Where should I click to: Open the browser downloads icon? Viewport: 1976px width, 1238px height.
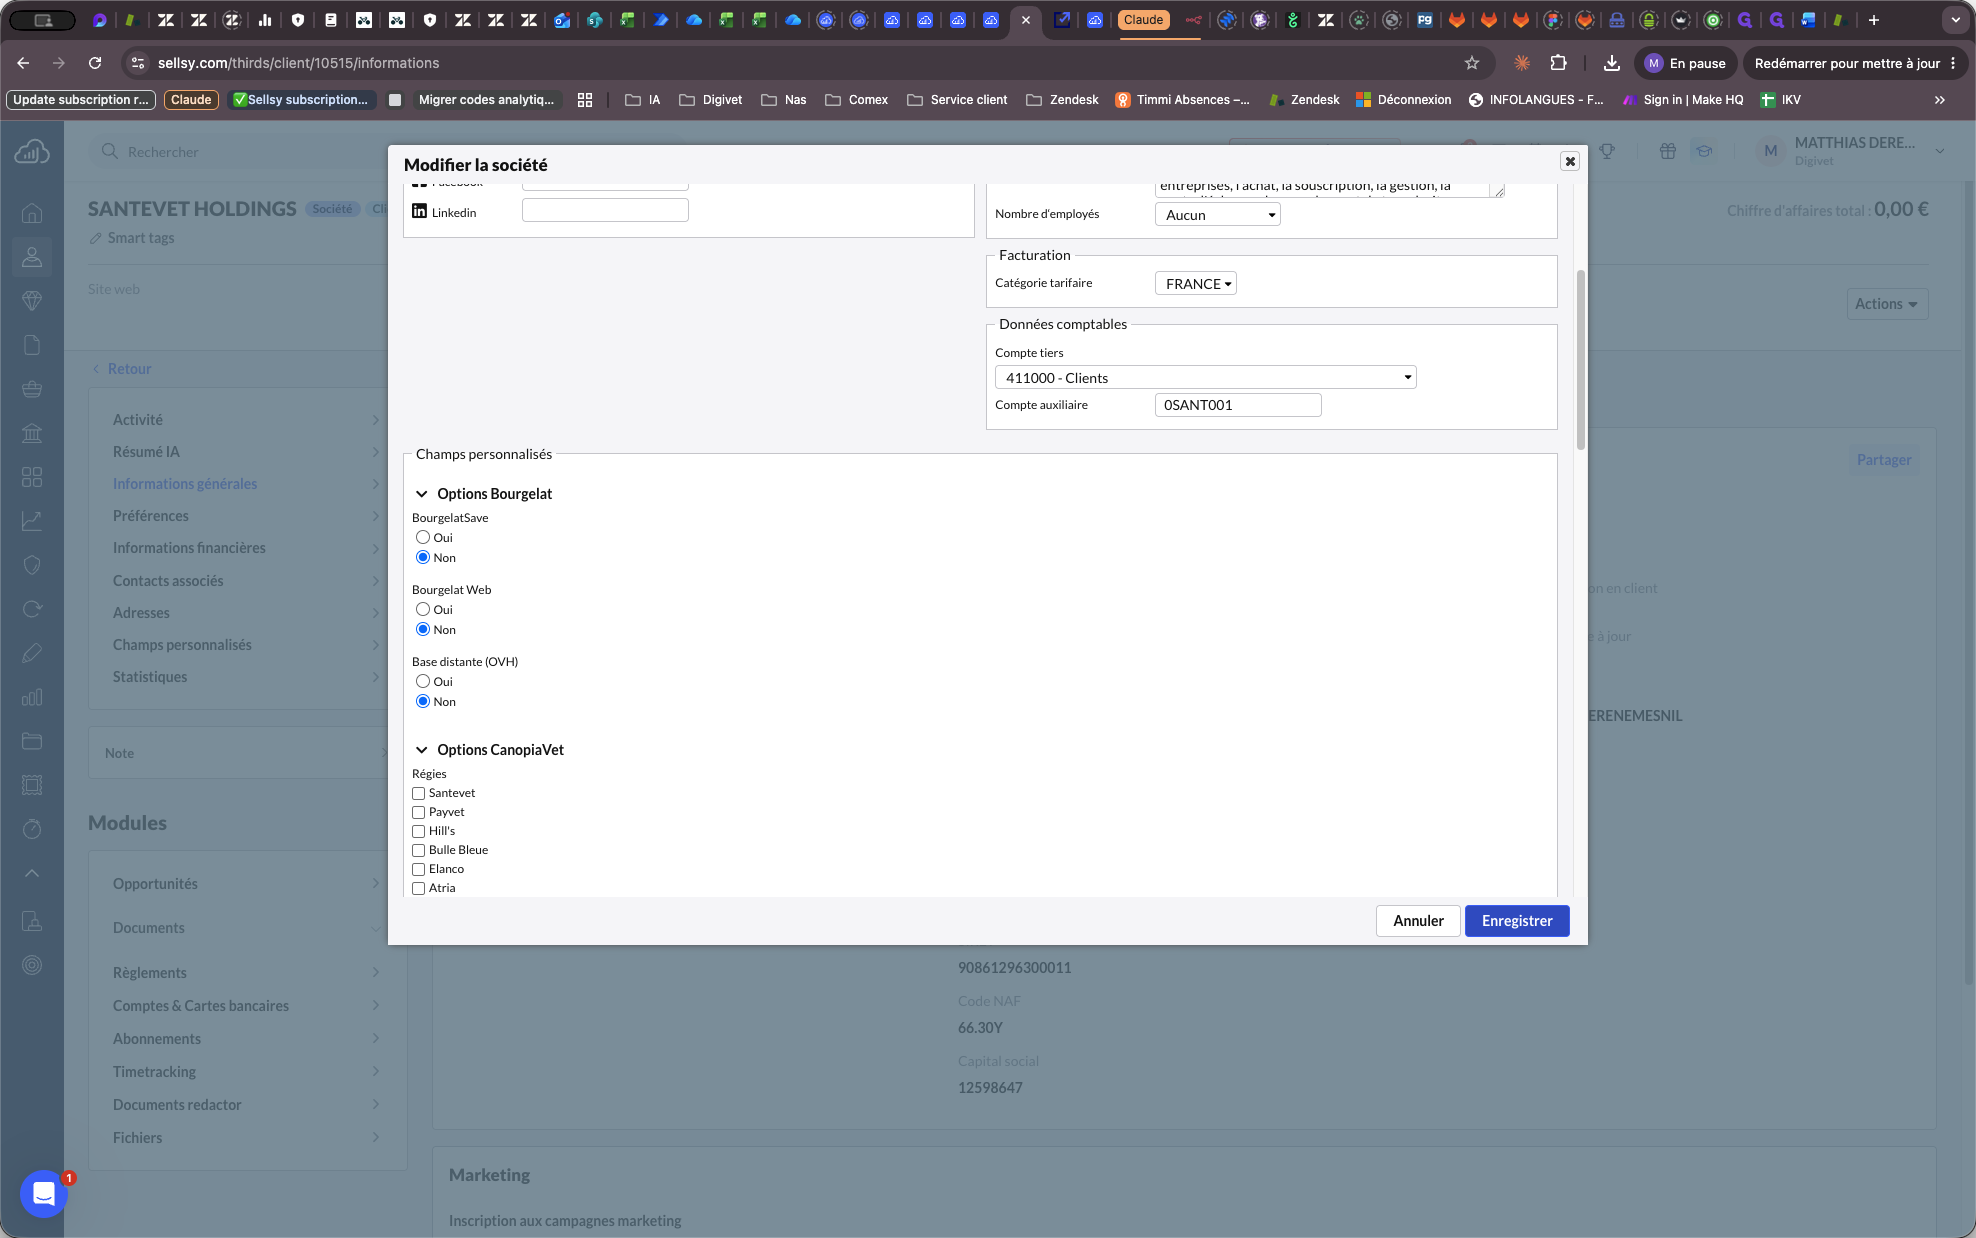1612,63
